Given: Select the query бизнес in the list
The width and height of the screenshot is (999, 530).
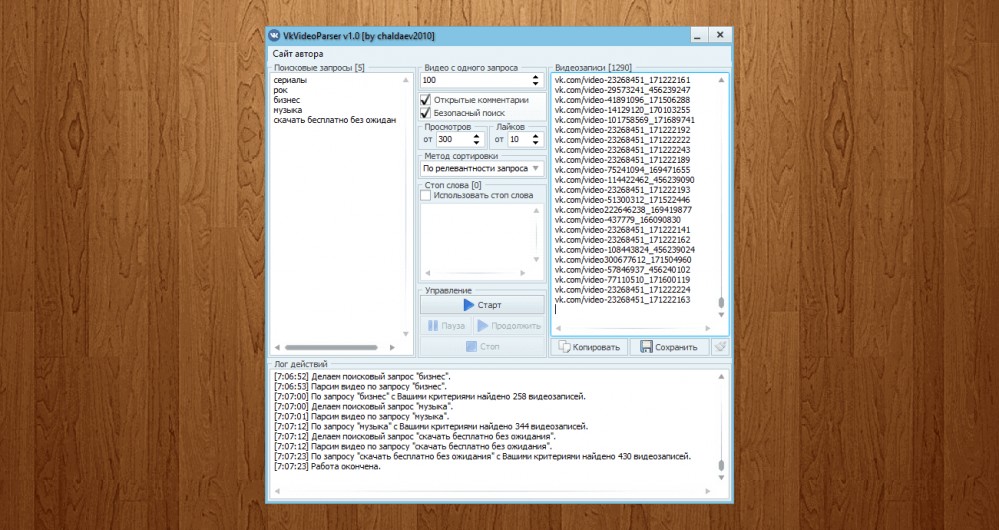Looking at the screenshot, I should pos(287,100).
